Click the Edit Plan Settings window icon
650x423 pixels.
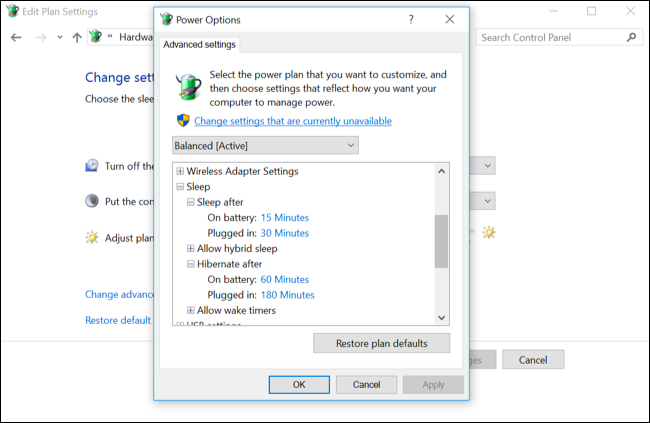pos(13,11)
